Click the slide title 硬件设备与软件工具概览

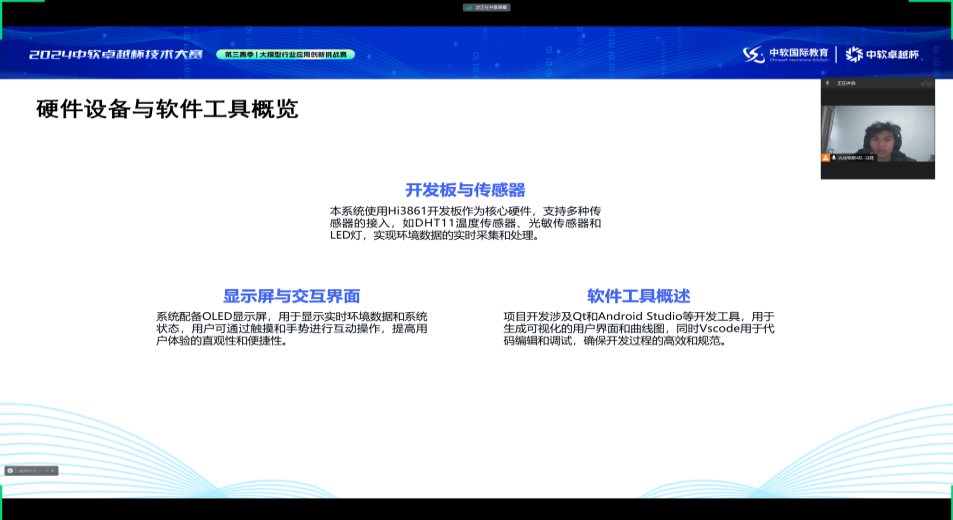click(x=167, y=110)
